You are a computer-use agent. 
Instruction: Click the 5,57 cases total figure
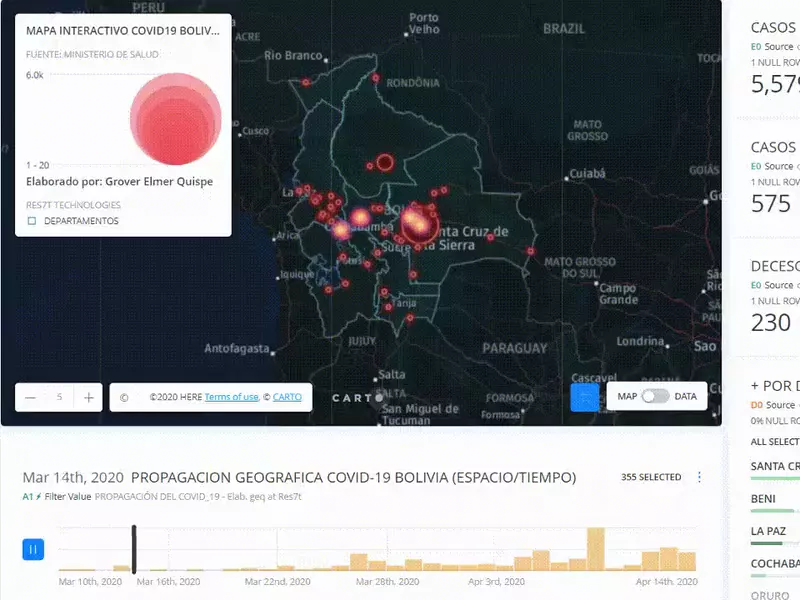(775, 84)
